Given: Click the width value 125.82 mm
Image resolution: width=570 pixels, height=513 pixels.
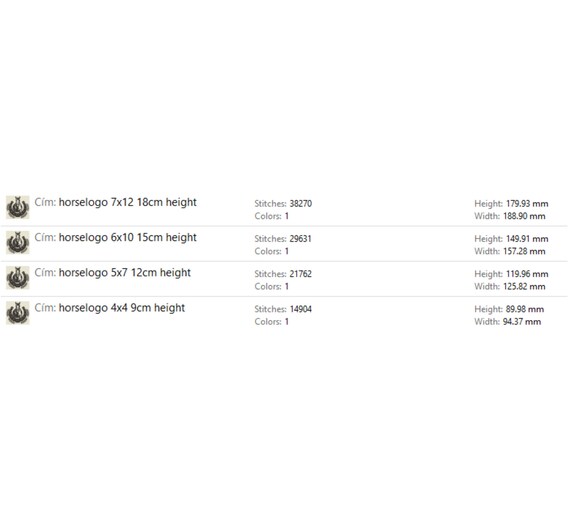Looking at the screenshot, I should (x=524, y=286).
